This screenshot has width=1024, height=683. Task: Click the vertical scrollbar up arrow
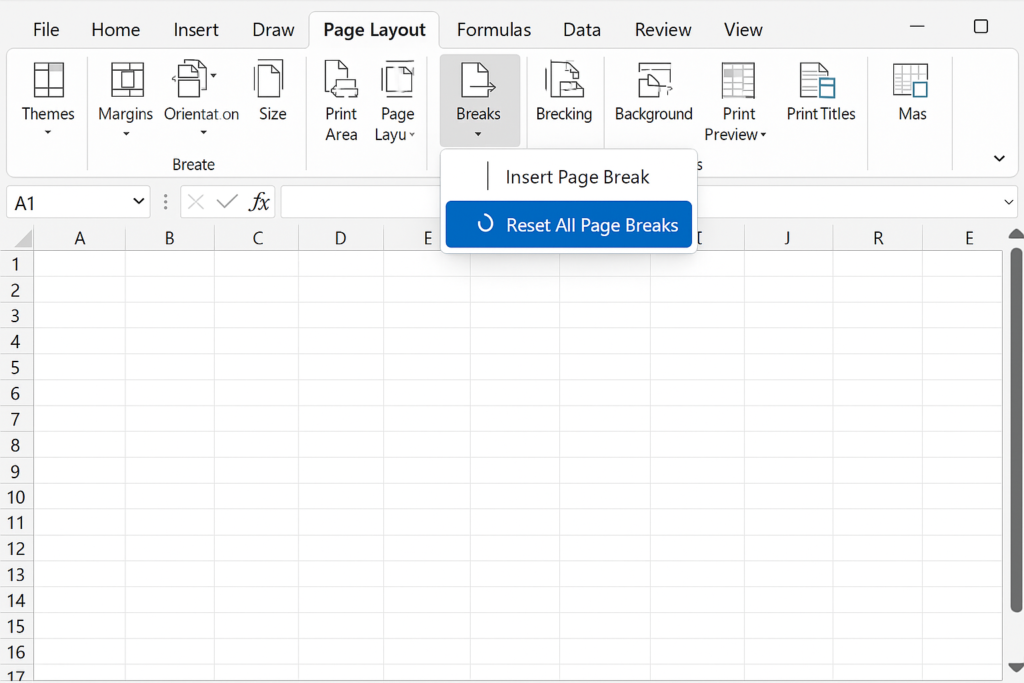click(x=1016, y=234)
